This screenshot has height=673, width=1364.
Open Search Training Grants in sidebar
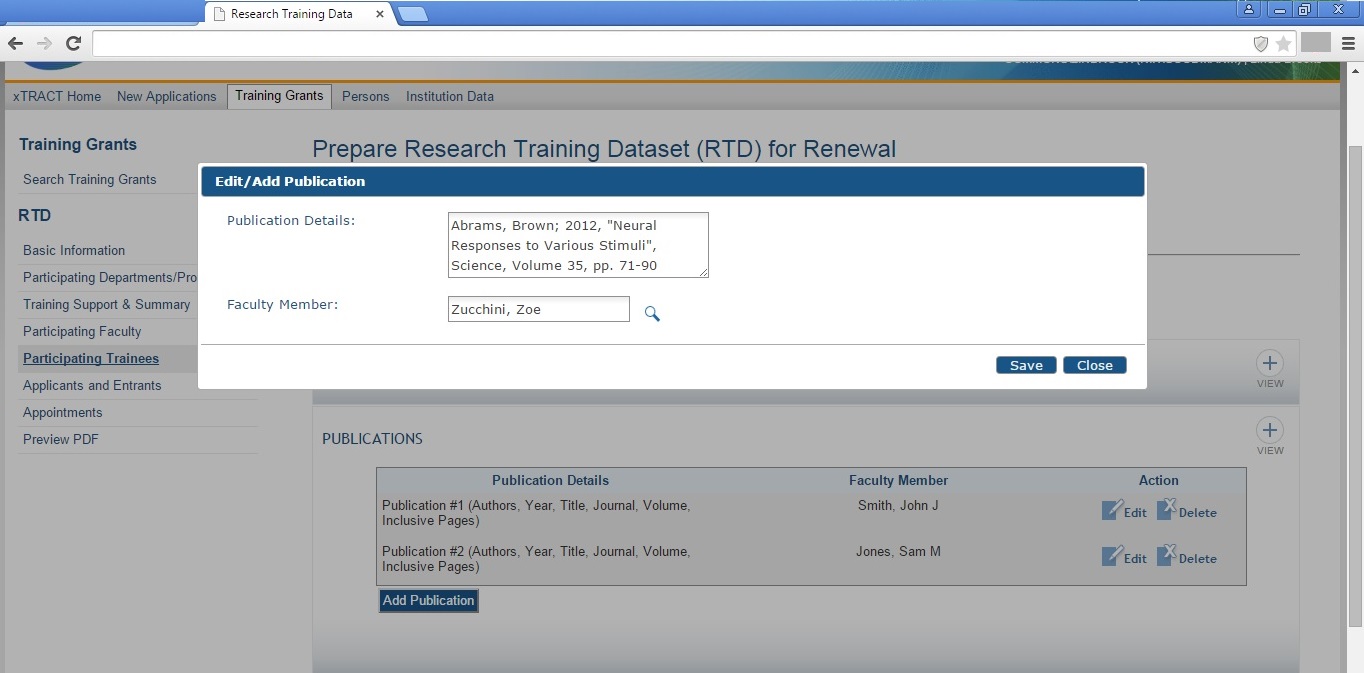pos(90,179)
